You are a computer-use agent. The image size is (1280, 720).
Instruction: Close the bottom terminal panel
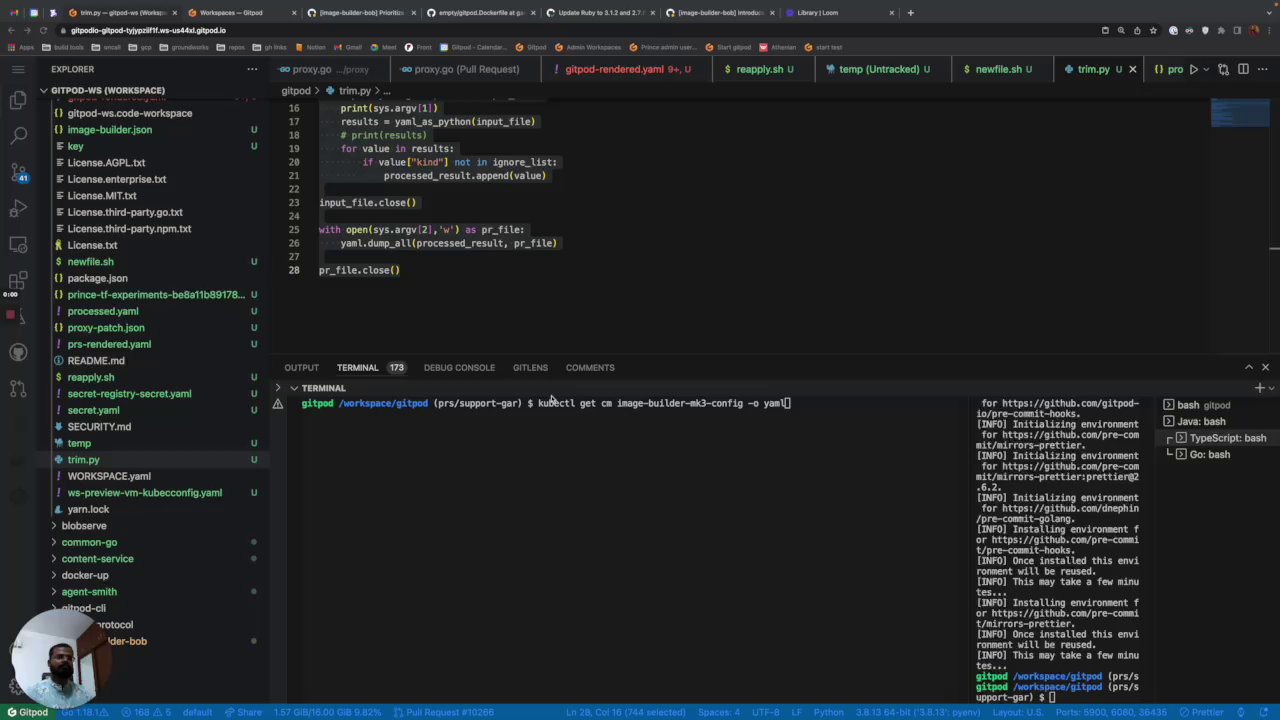click(x=1265, y=367)
